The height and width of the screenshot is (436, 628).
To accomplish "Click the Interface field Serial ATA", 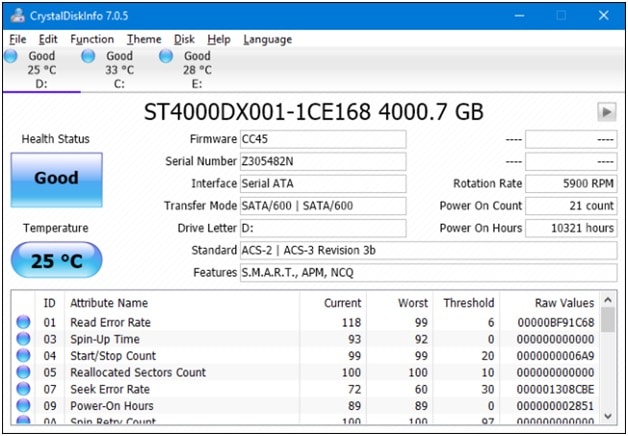I will pos(323,183).
